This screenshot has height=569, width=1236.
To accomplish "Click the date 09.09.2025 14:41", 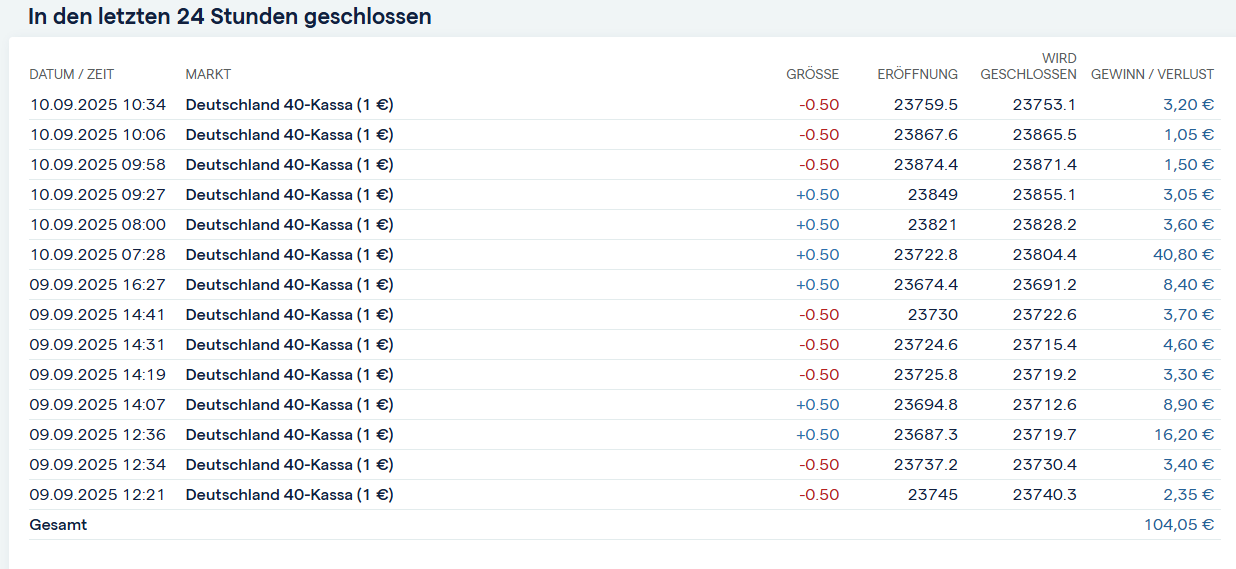I will pyautogui.click(x=98, y=314).
